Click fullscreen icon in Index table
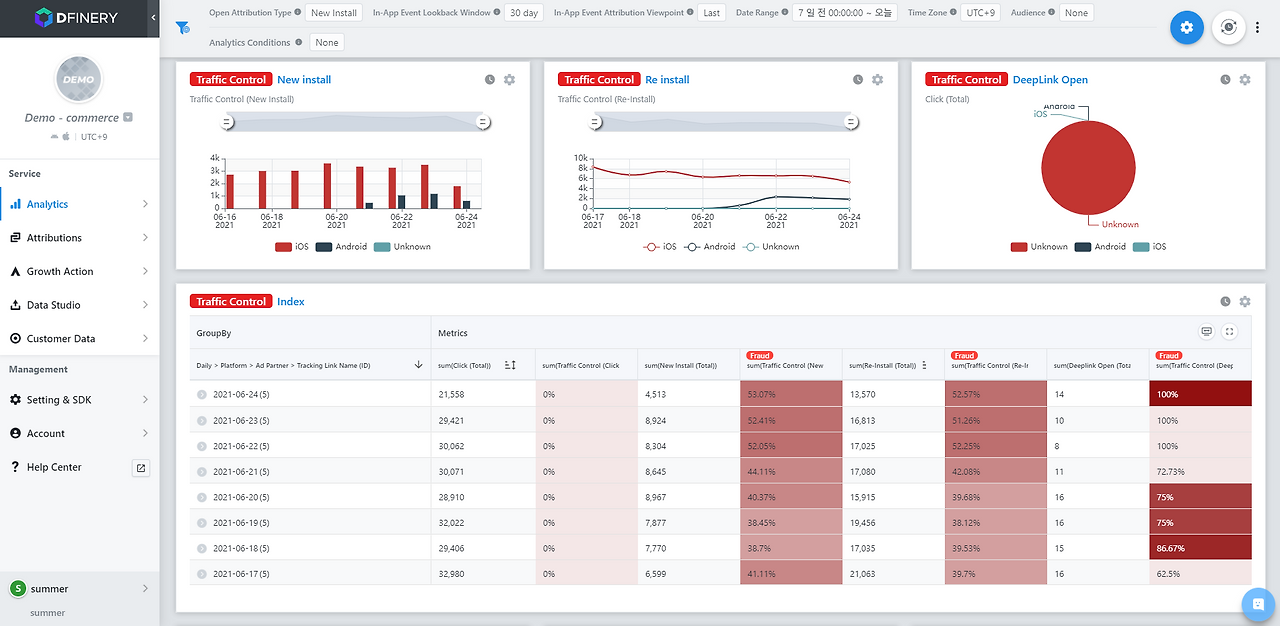1280x626 pixels. click(1230, 332)
